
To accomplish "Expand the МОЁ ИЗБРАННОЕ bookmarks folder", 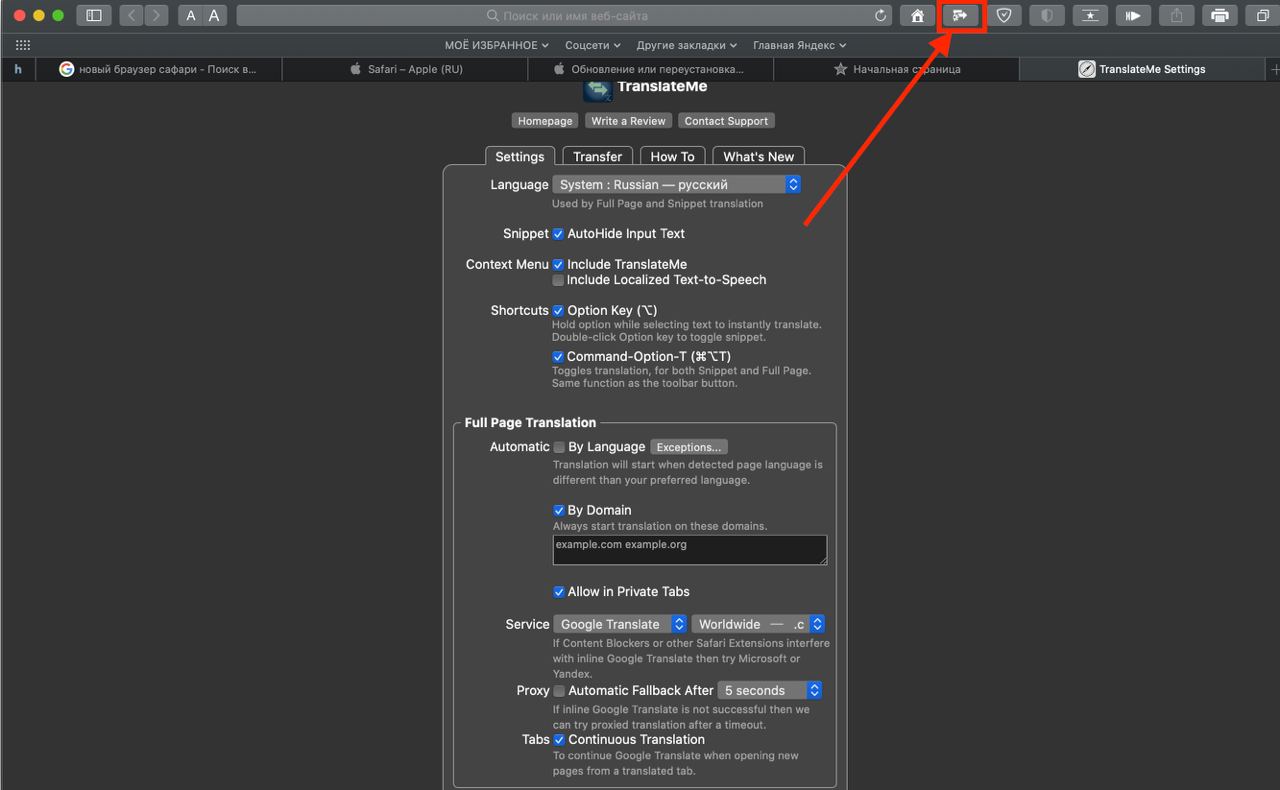I will pos(497,45).
